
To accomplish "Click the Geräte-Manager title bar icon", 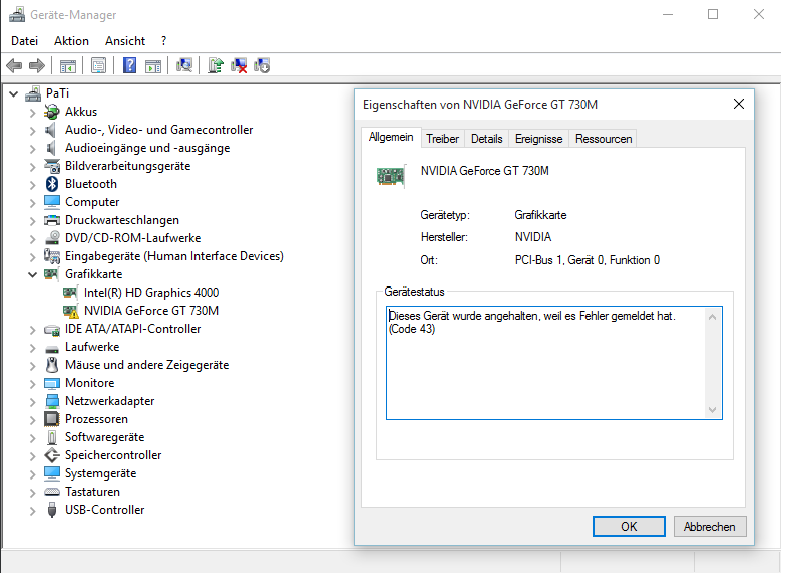I will point(17,14).
